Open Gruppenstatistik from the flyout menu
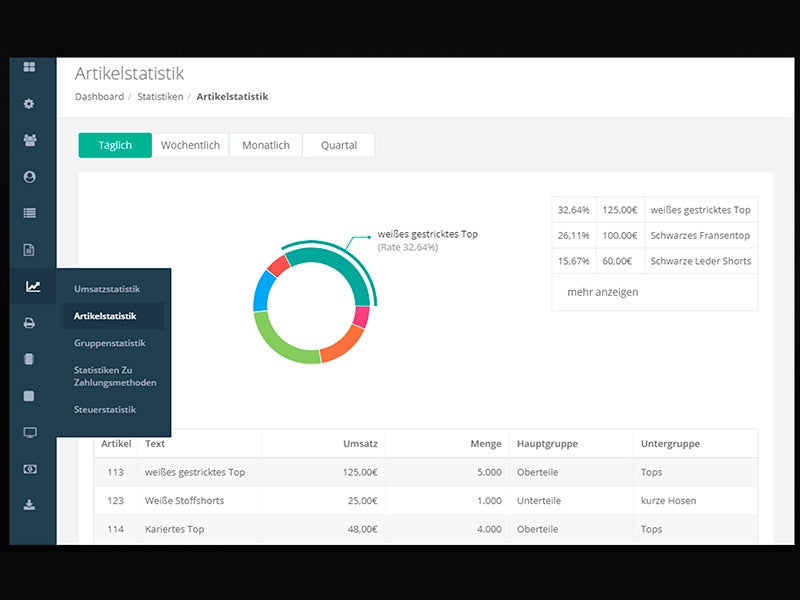Viewport: 800px width, 600px height. 110,343
